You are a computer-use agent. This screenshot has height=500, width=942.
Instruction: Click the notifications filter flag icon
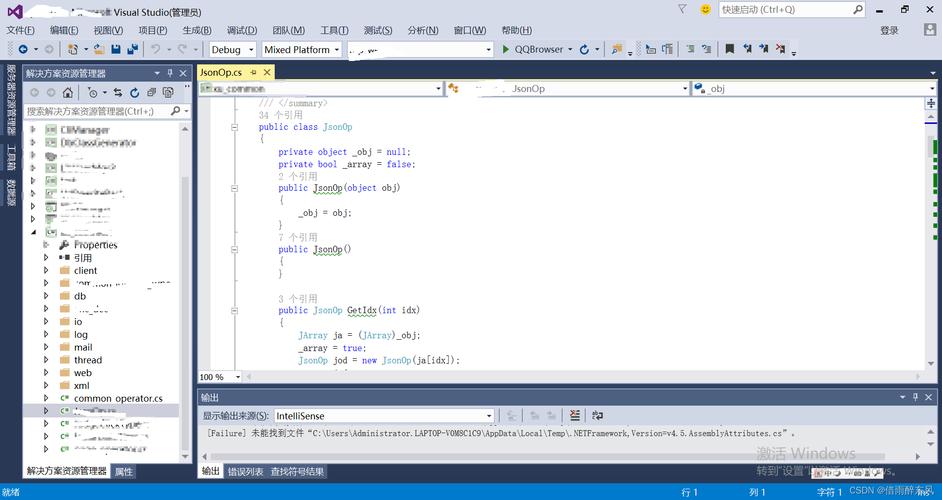pyautogui.click(x=682, y=9)
